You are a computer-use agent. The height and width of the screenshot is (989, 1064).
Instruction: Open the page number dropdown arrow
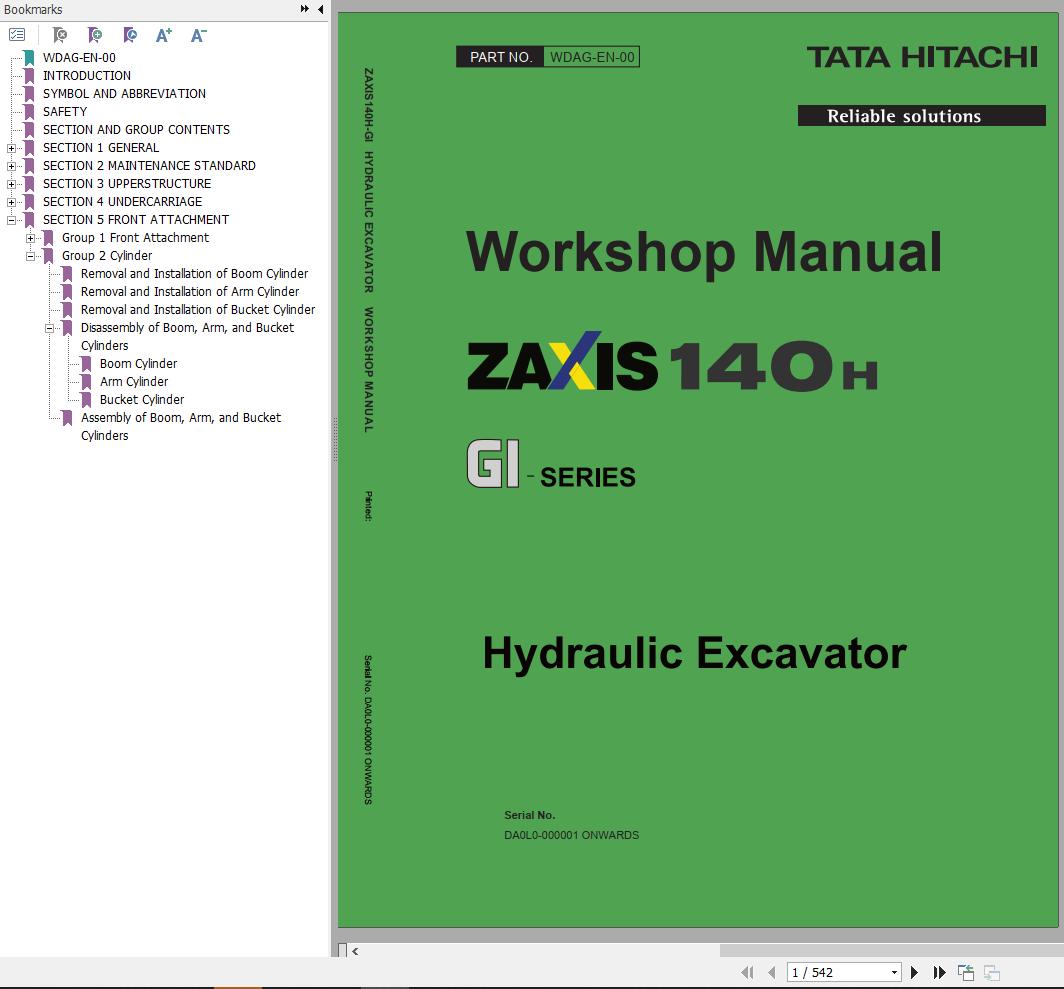pyautogui.click(x=894, y=973)
